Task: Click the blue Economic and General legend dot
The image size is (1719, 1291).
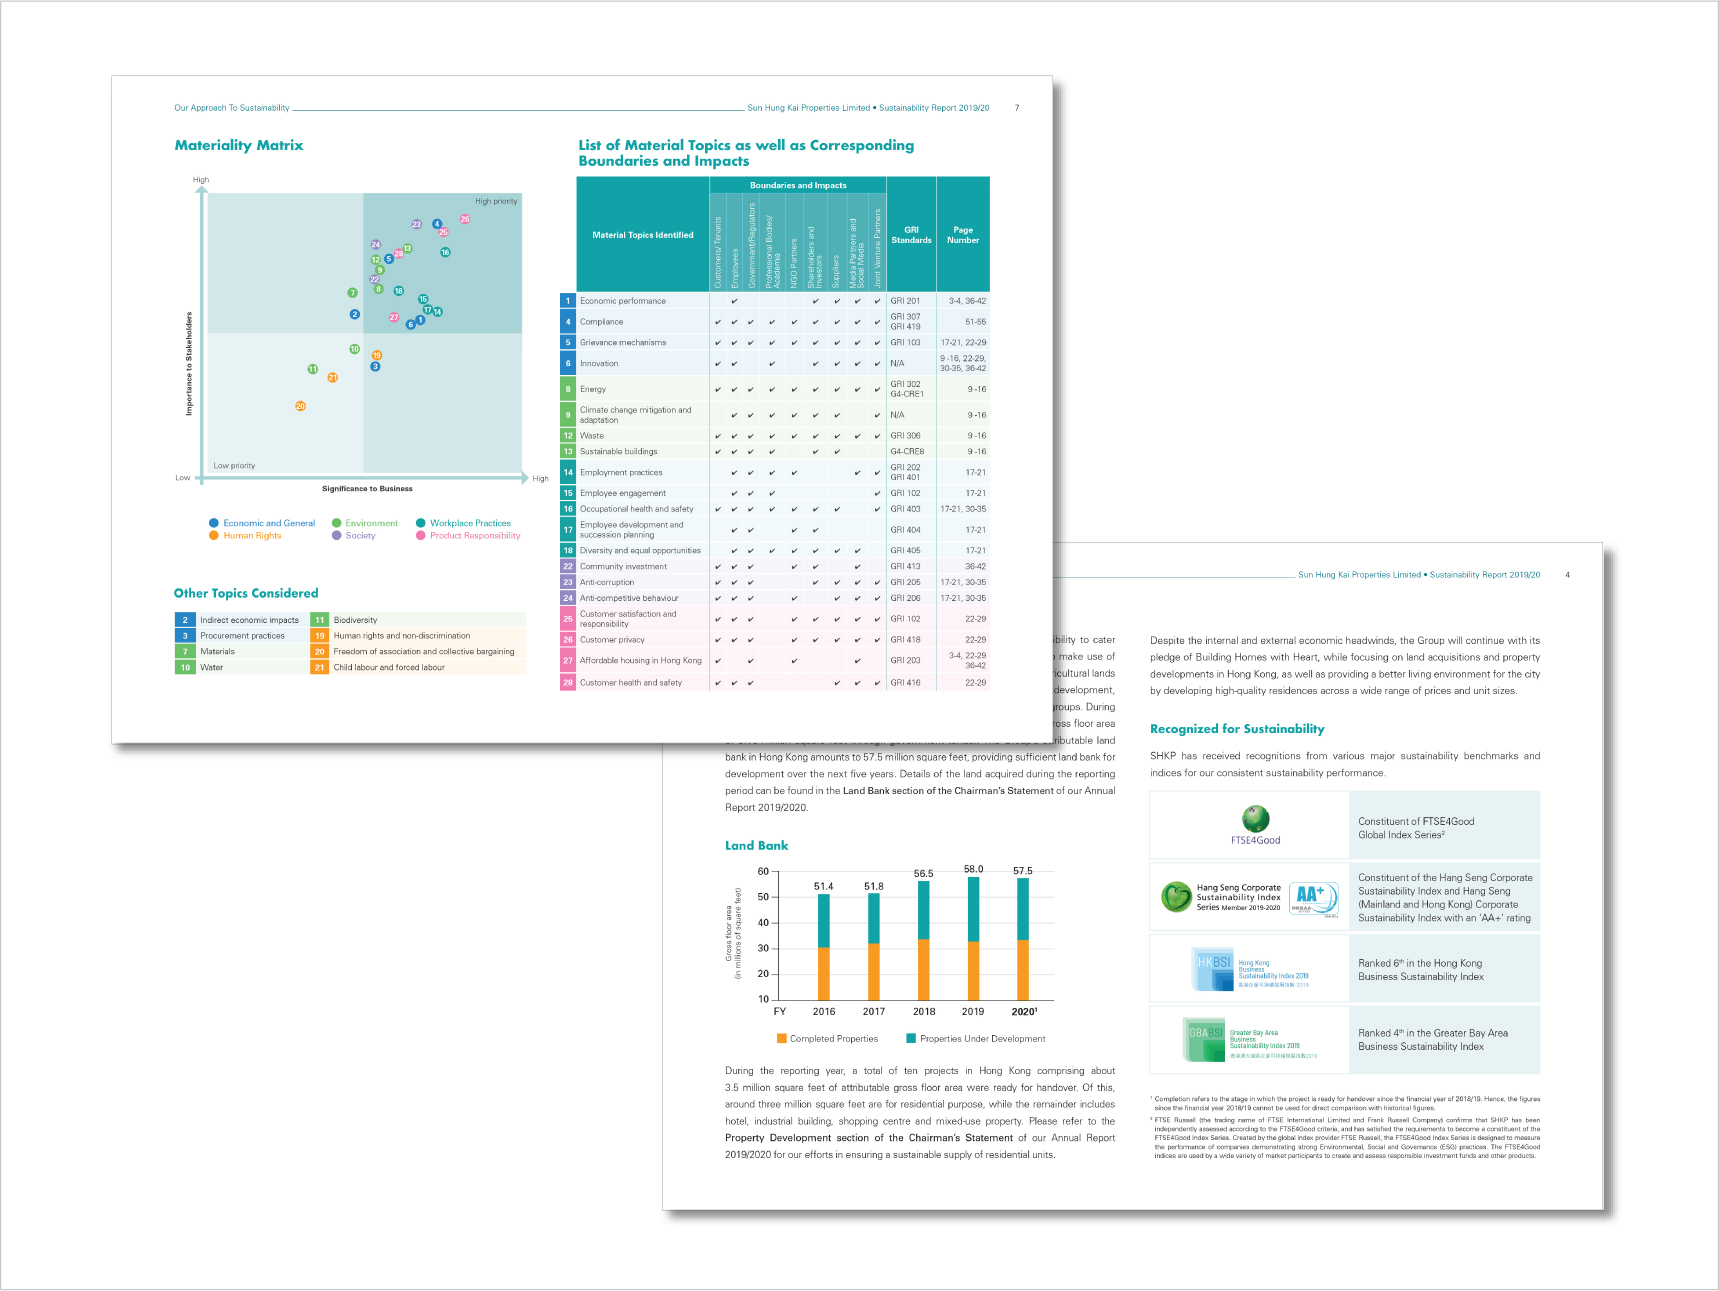Action: tap(214, 523)
